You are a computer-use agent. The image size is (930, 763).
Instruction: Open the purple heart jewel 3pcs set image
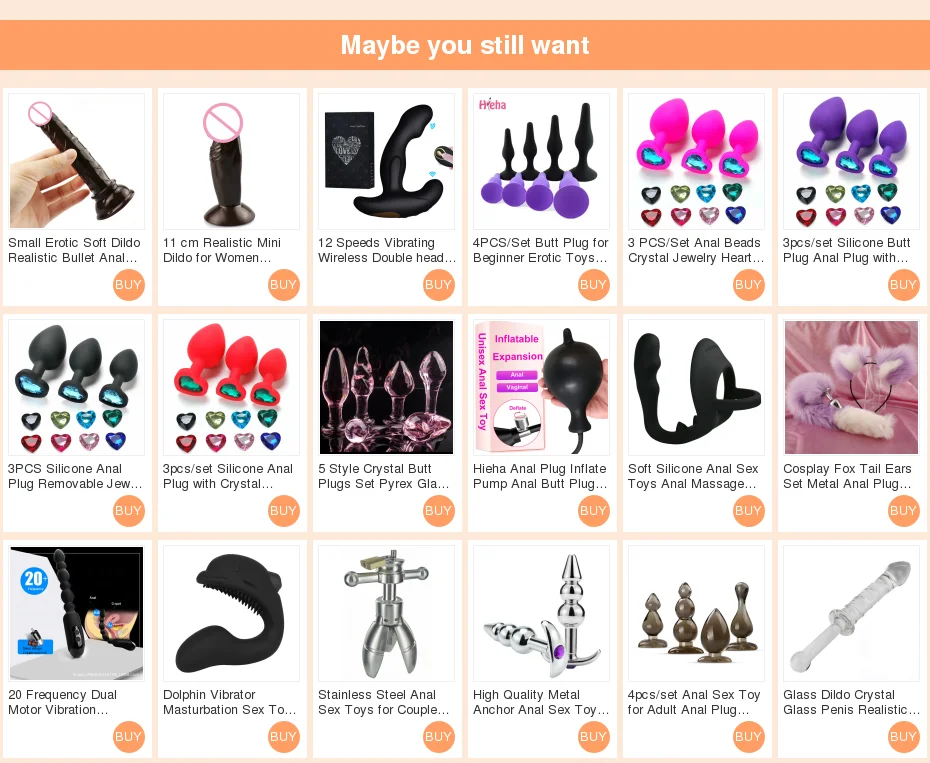851,161
